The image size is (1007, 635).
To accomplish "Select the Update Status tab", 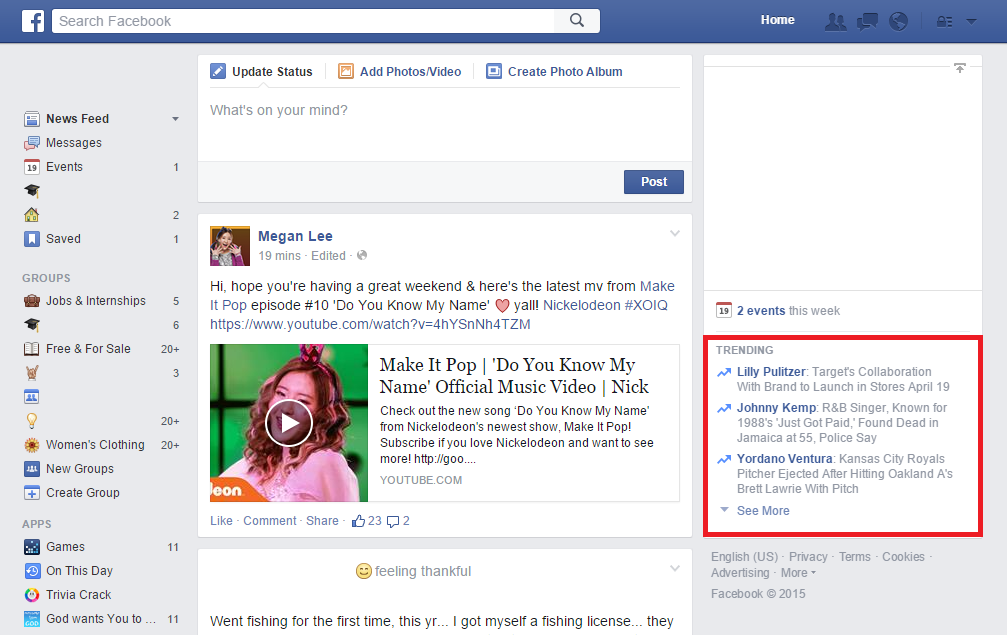I will click(262, 71).
